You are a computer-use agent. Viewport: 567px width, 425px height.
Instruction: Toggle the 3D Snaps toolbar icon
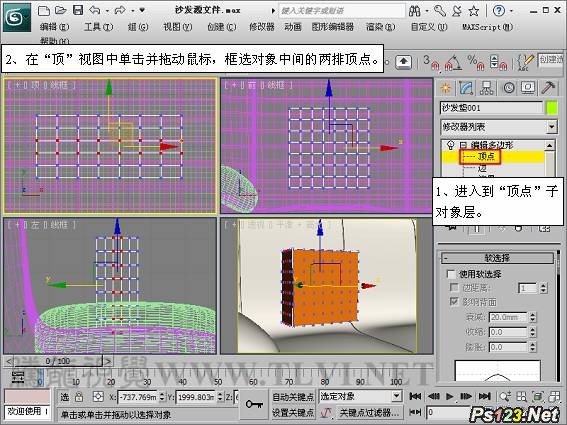[x=431, y=62]
